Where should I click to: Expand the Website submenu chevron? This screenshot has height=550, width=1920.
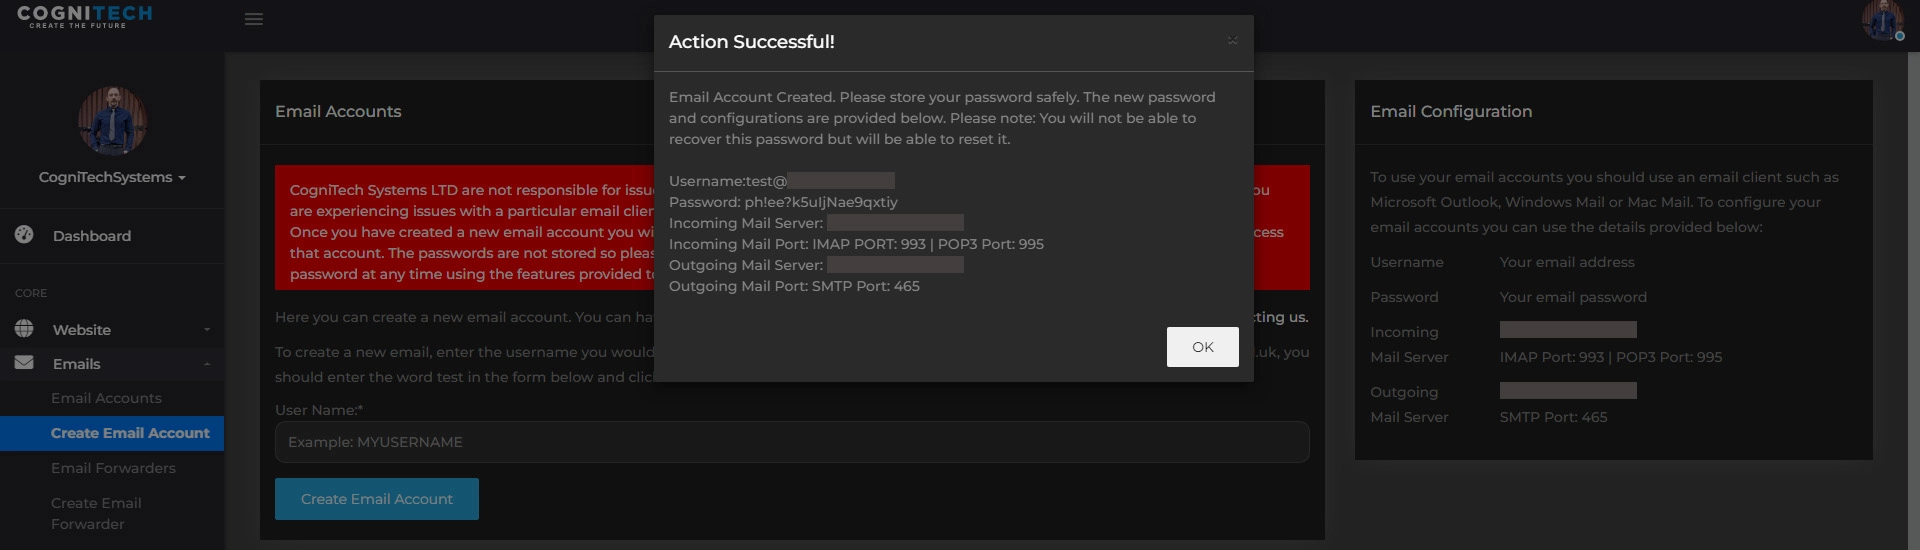pyautogui.click(x=207, y=330)
